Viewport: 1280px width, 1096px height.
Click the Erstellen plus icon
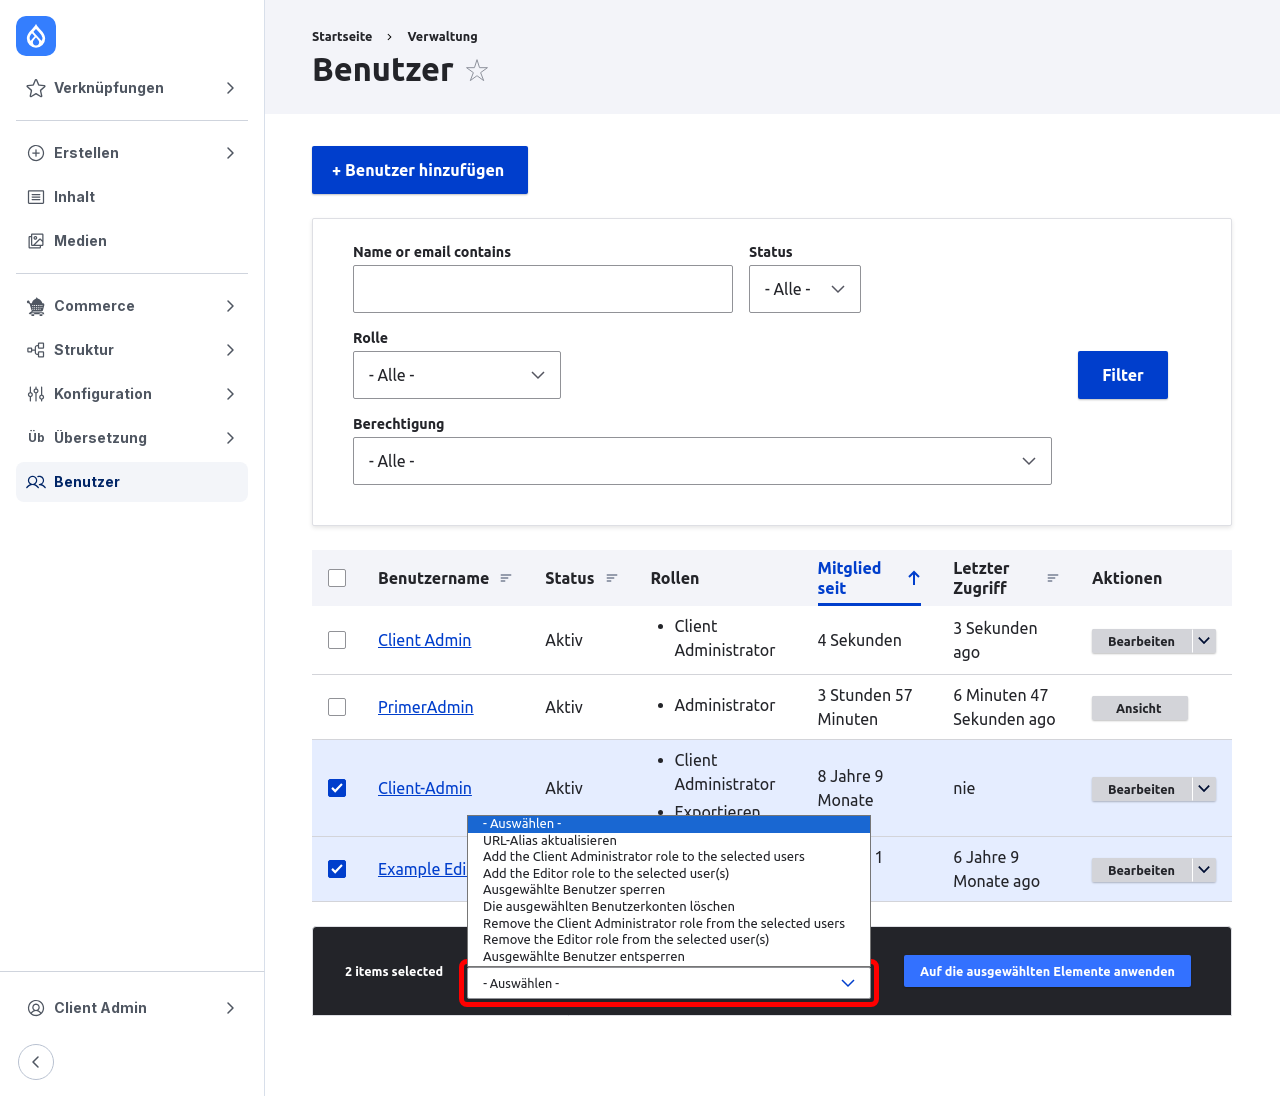point(36,153)
